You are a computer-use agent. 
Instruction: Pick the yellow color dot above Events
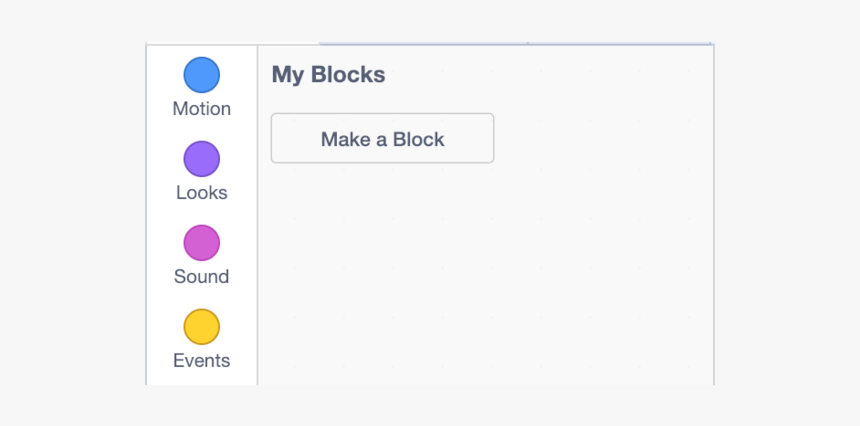tap(201, 327)
